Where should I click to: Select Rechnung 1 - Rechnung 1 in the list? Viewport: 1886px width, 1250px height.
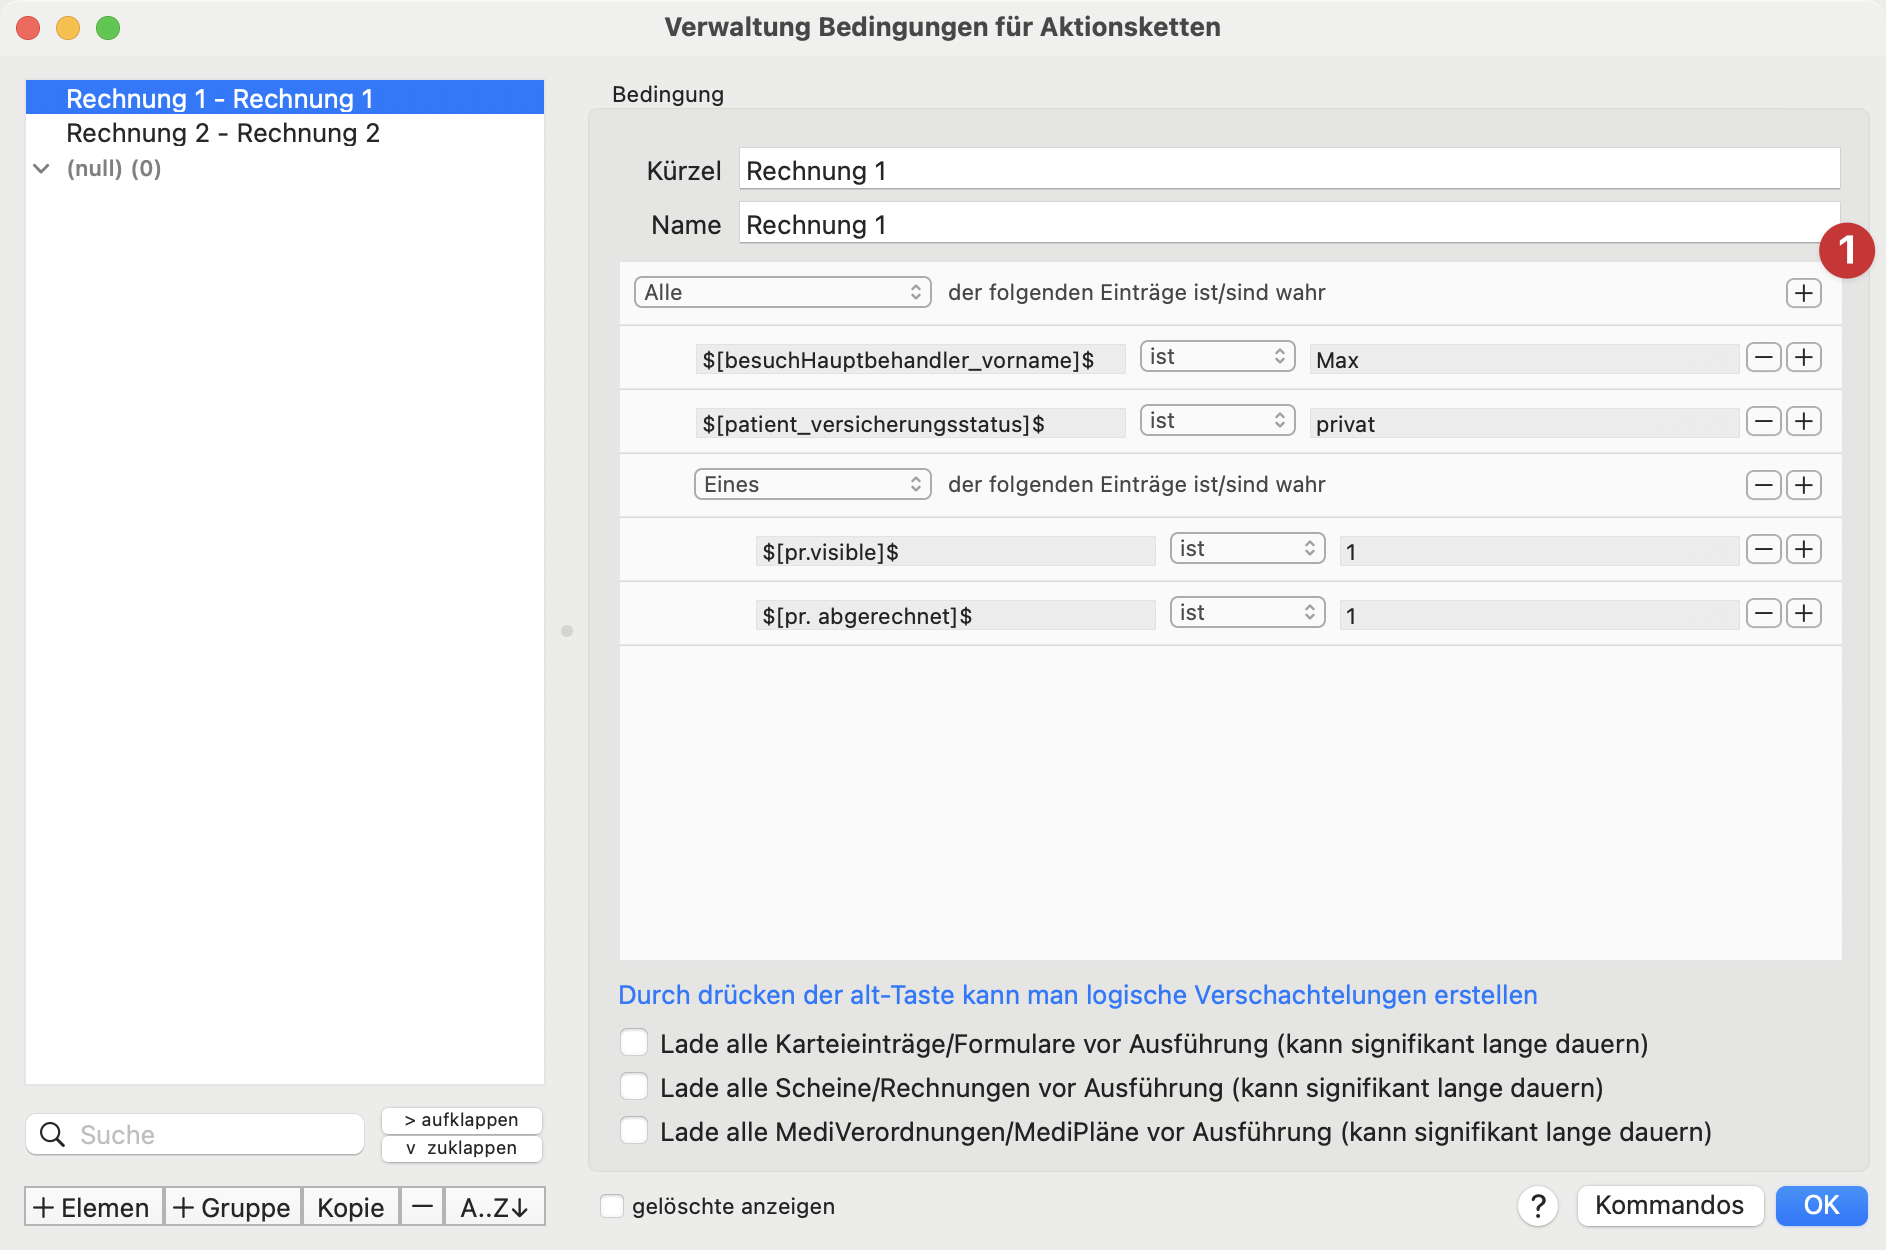[x=285, y=98]
